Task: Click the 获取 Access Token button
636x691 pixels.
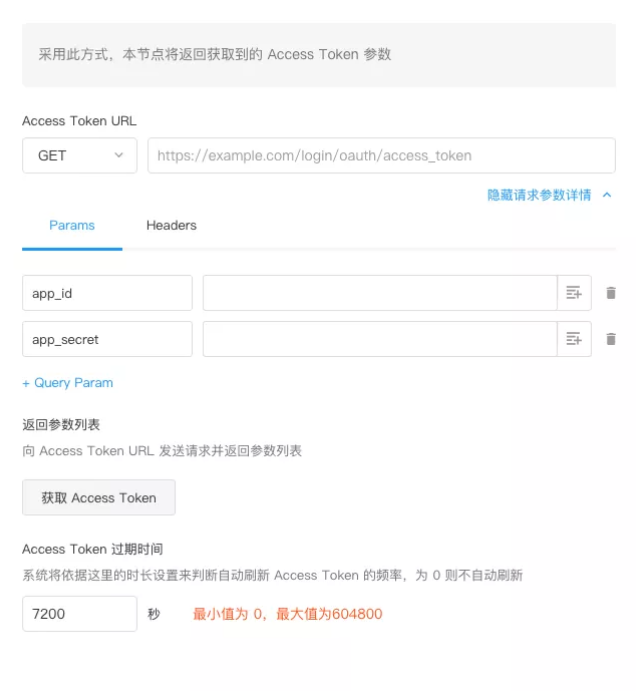Action: click(x=99, y=498)
